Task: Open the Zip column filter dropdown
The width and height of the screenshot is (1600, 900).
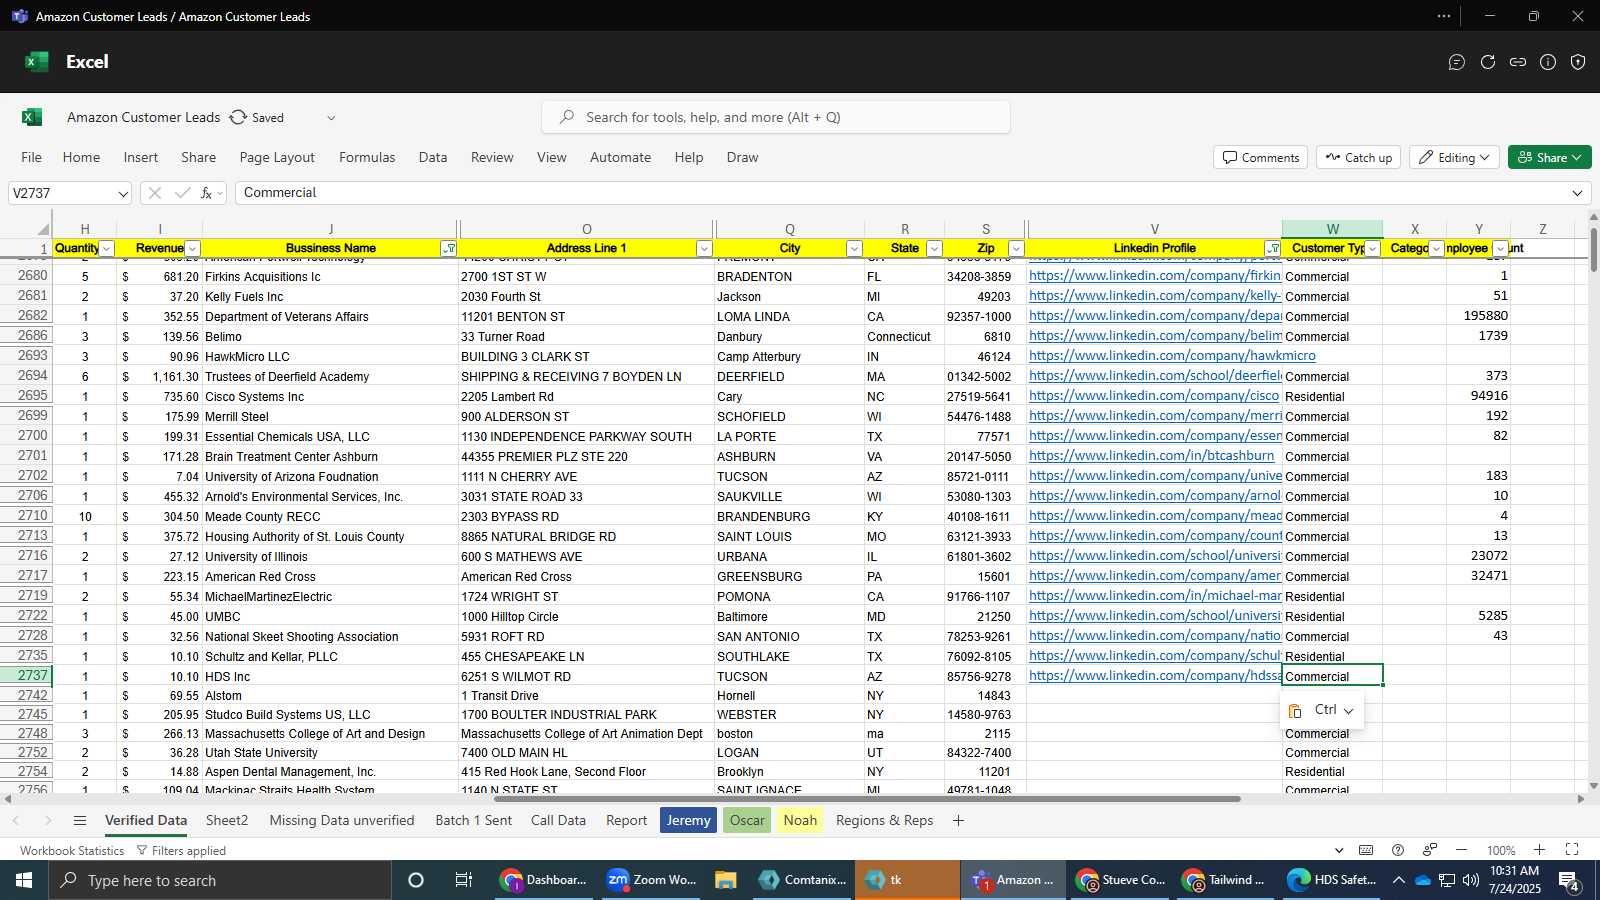Action: (1016, 248)
